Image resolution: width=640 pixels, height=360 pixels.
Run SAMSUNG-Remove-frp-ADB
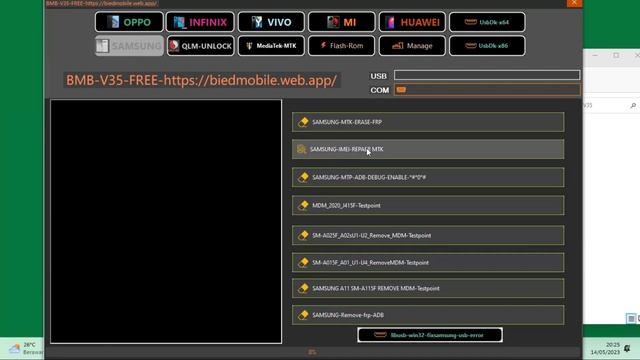[428, 315]
